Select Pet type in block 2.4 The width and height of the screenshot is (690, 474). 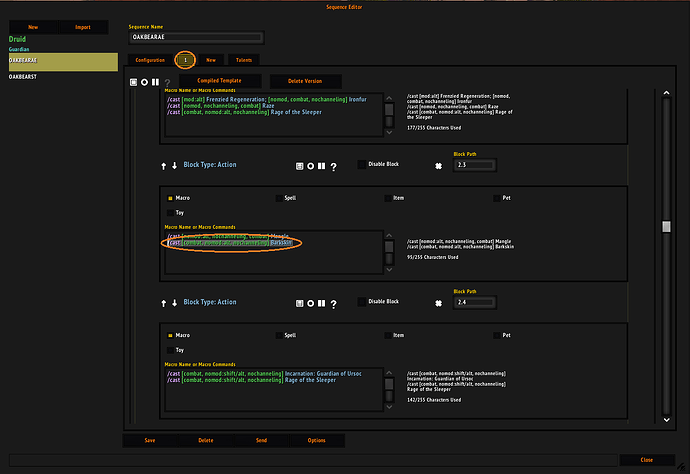coord(497,335)
